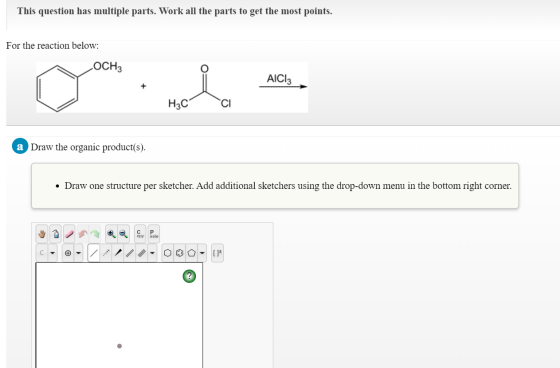Image resolution: width=560 pixels, height=368 pixels.
Task: Click the bracket tool button
Action: 217,253
